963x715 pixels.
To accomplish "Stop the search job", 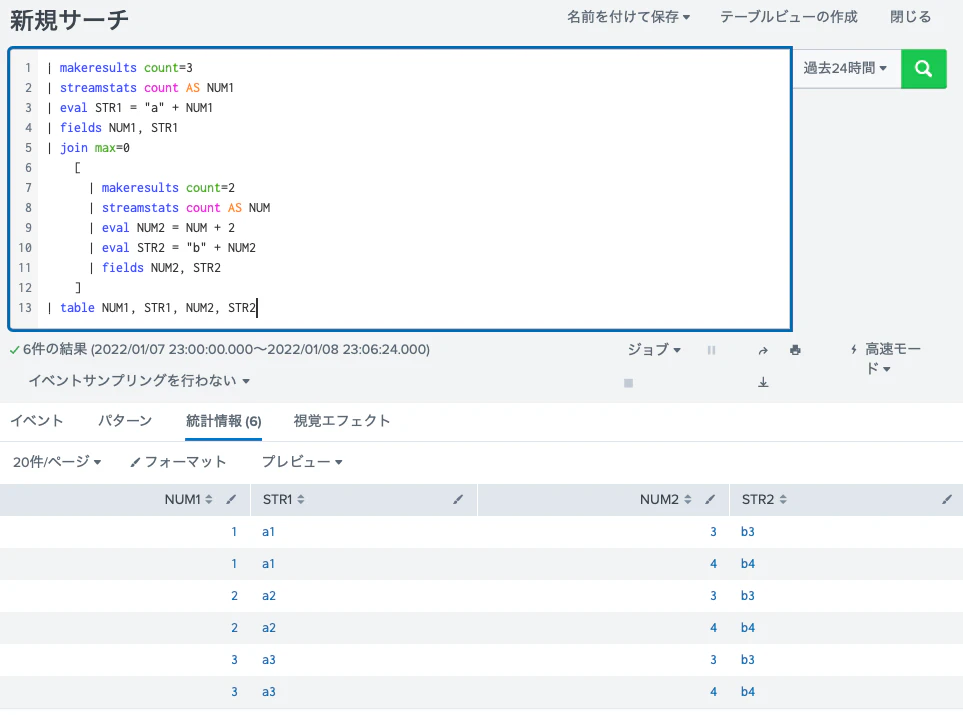I will (x=628, y=383).
